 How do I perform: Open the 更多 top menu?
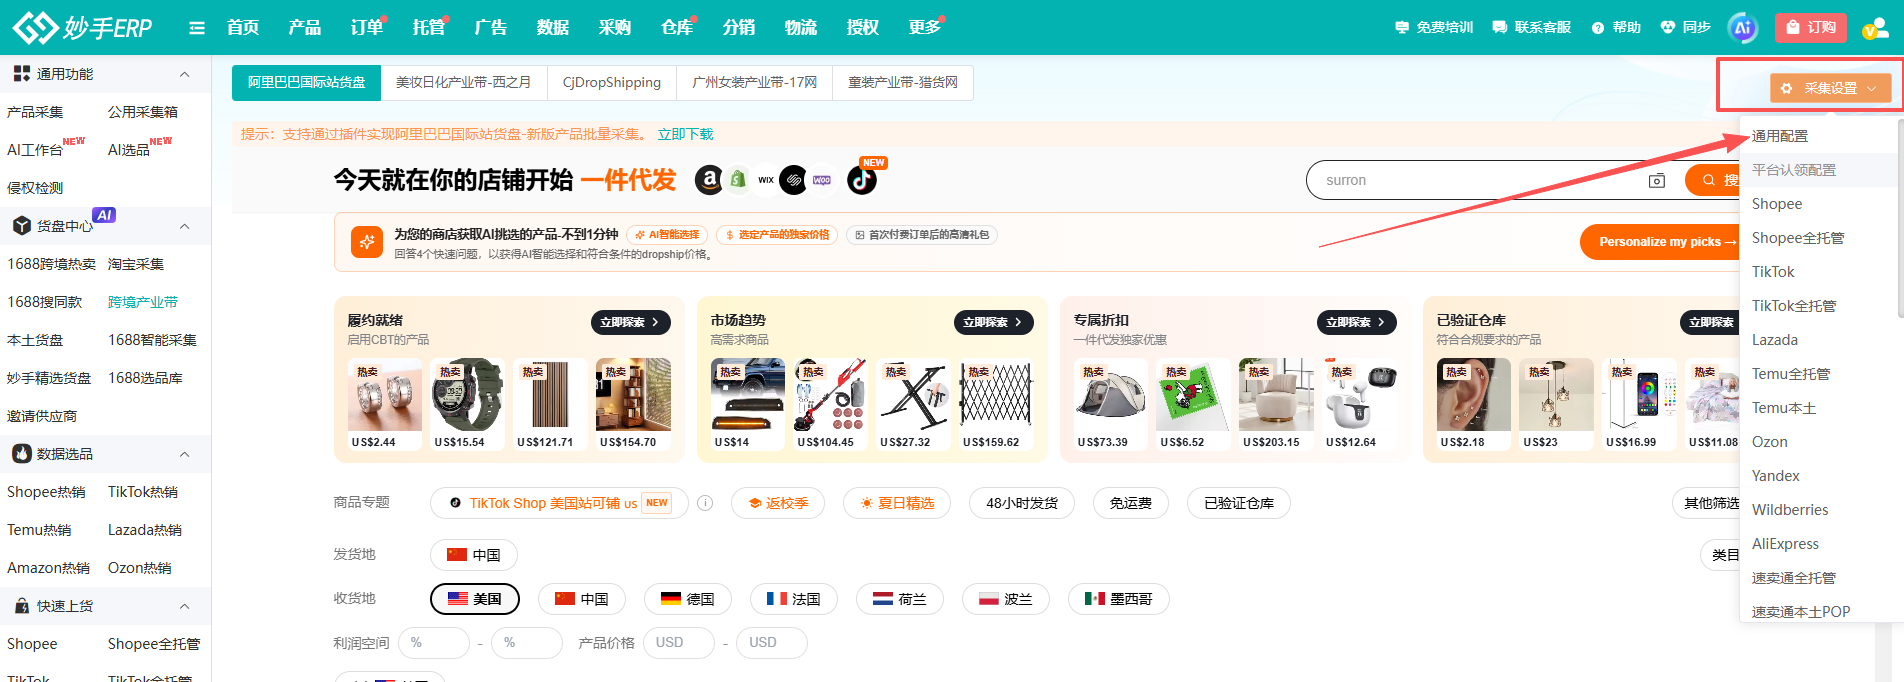click(x=925, y=27)
